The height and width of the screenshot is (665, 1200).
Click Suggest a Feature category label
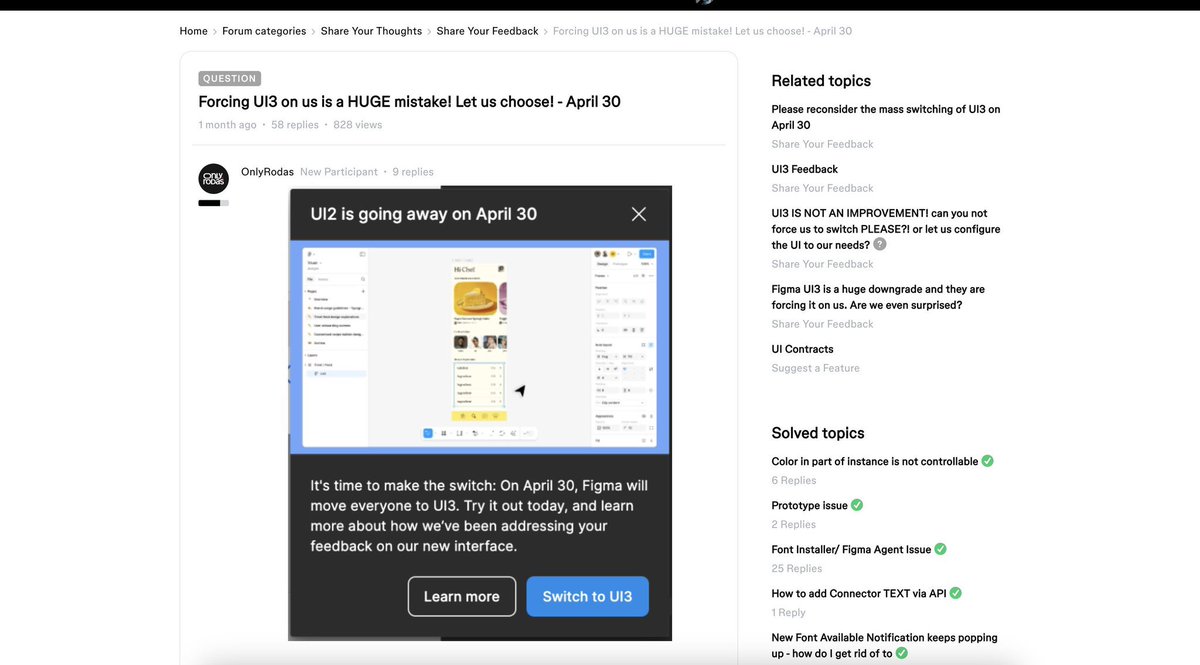tap(815, 368)
